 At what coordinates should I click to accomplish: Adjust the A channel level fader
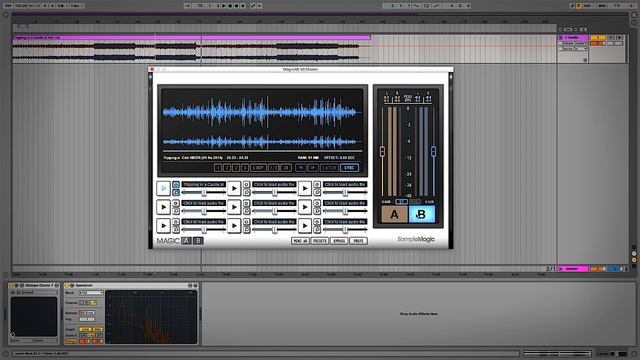[382, 151]
